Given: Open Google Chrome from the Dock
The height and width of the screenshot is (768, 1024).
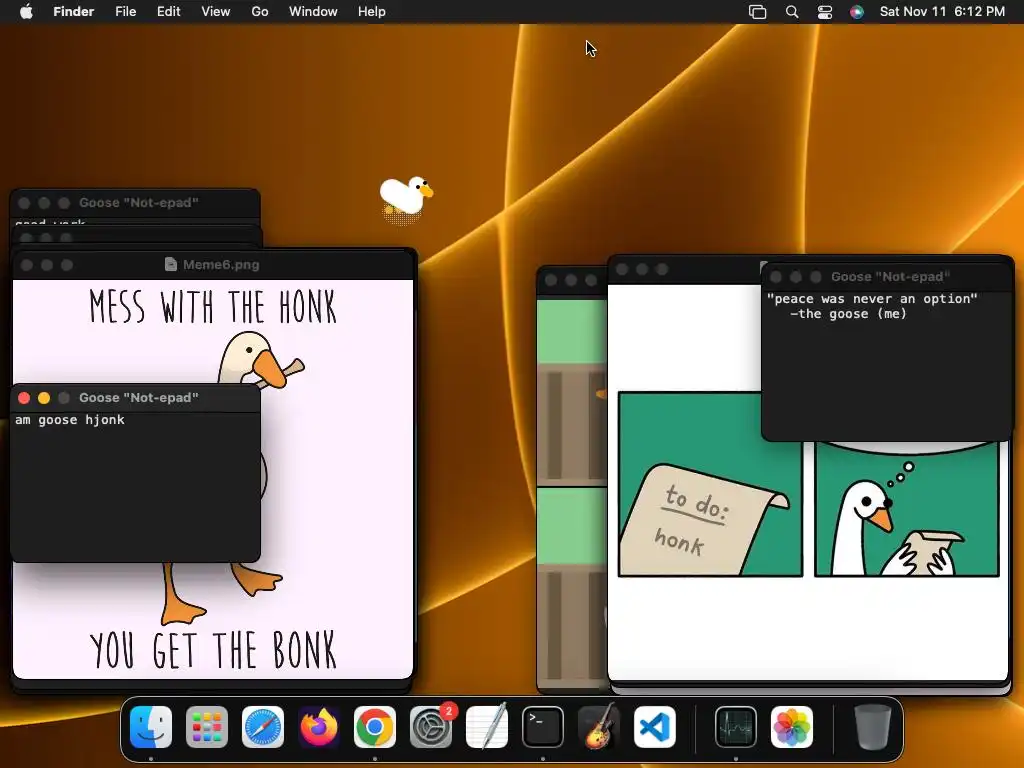Looking at the screenshot, I should click(375, 727).
